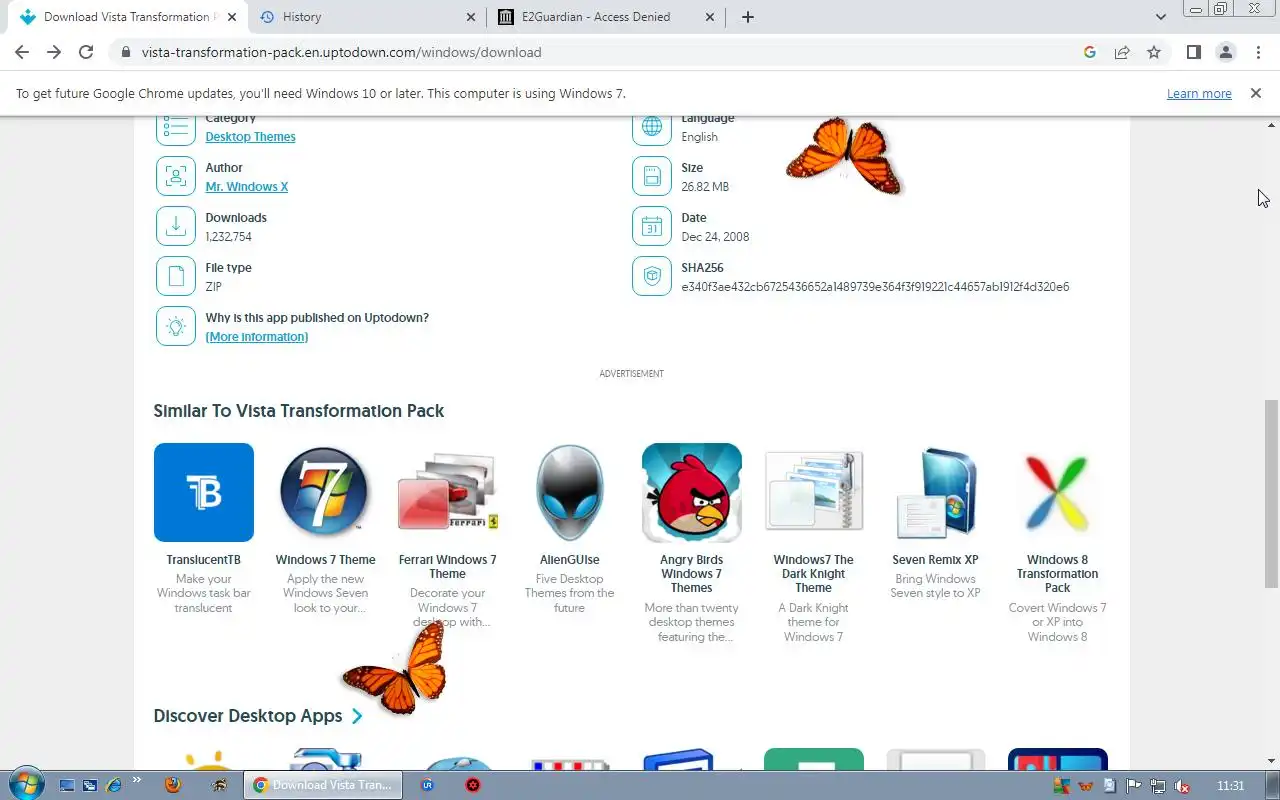
Task: Click the lightbulb information icon
Action: [x=176, y=326]
